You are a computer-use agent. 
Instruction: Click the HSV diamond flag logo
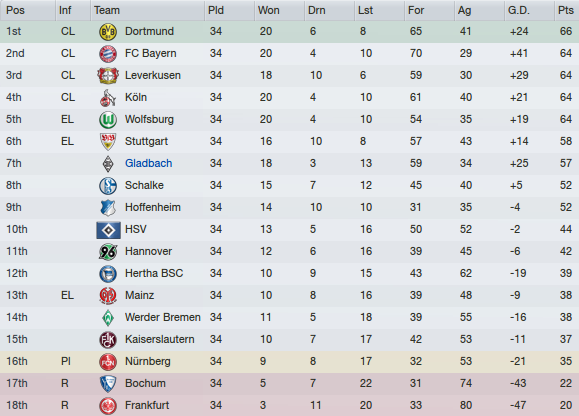point(108,230)
